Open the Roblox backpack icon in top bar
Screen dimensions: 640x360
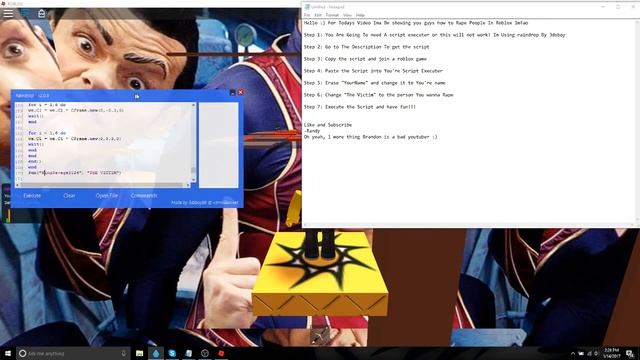(x=42, y=13)
